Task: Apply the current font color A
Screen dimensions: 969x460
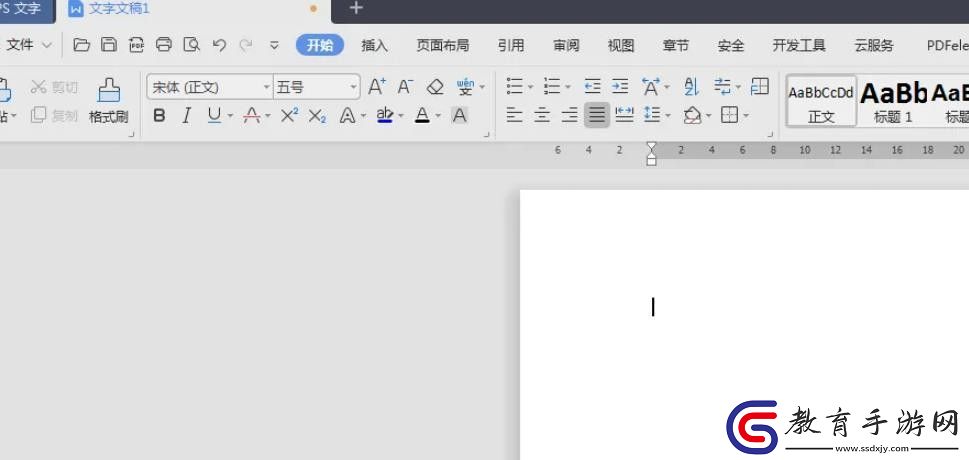Action: pos(422,115)
